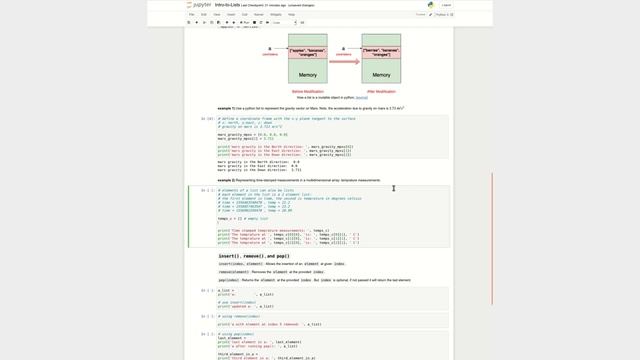Interrupt the kernel with stop icon
Viewport: 640px width, 360px height.
(254, 22)
